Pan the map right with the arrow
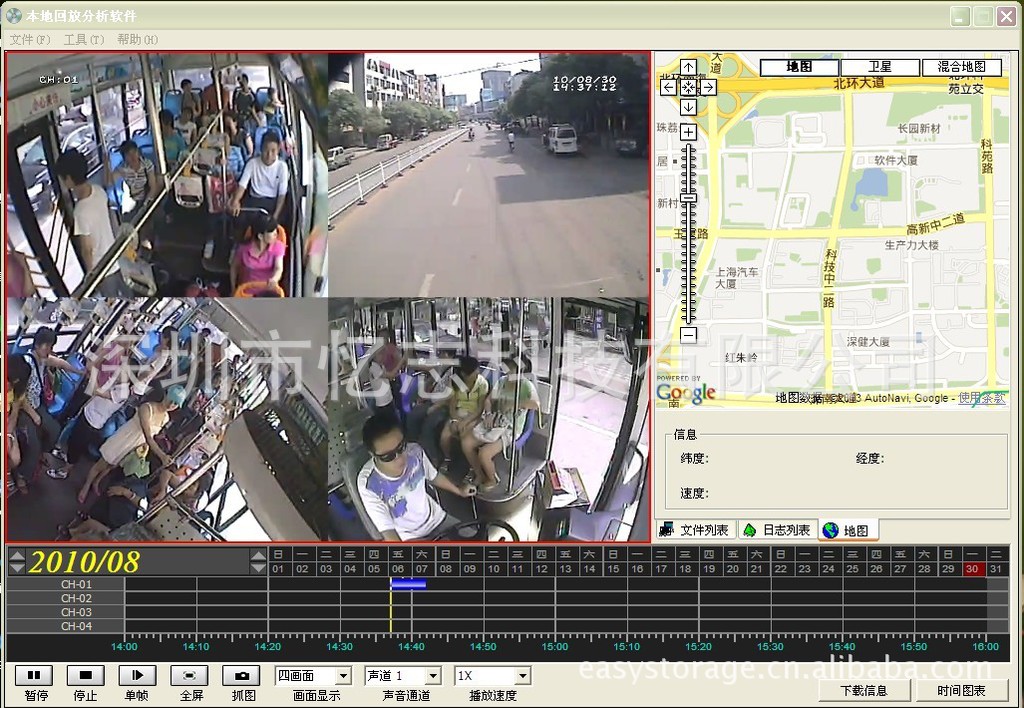 coord(709,88)
